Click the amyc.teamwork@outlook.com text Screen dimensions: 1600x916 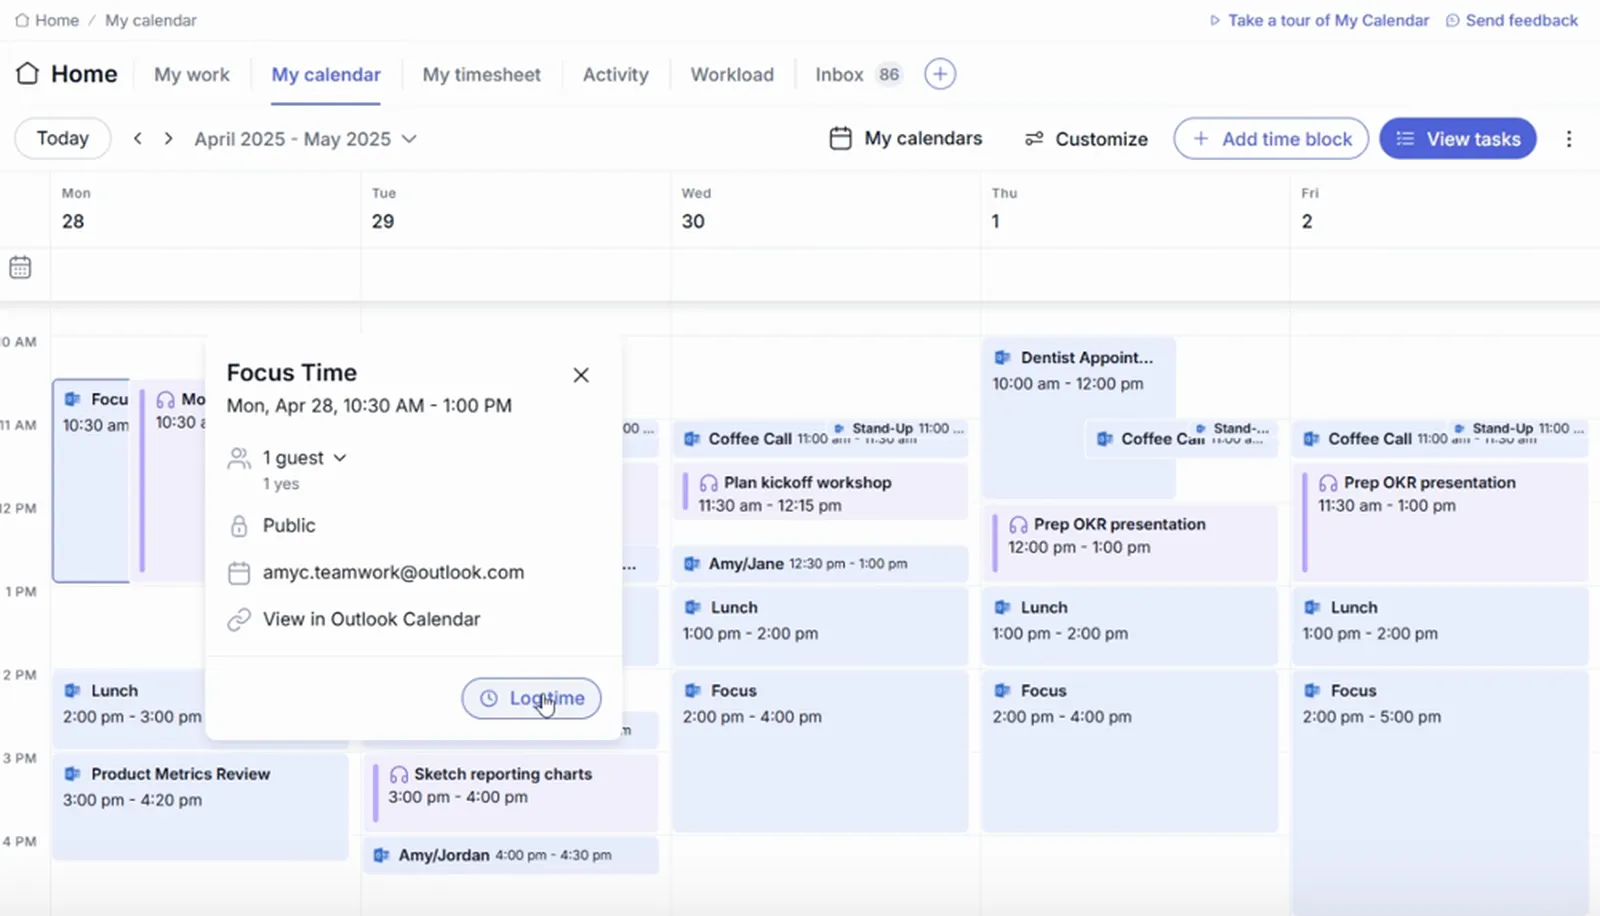pyautogui.click(x=393, y=573)
